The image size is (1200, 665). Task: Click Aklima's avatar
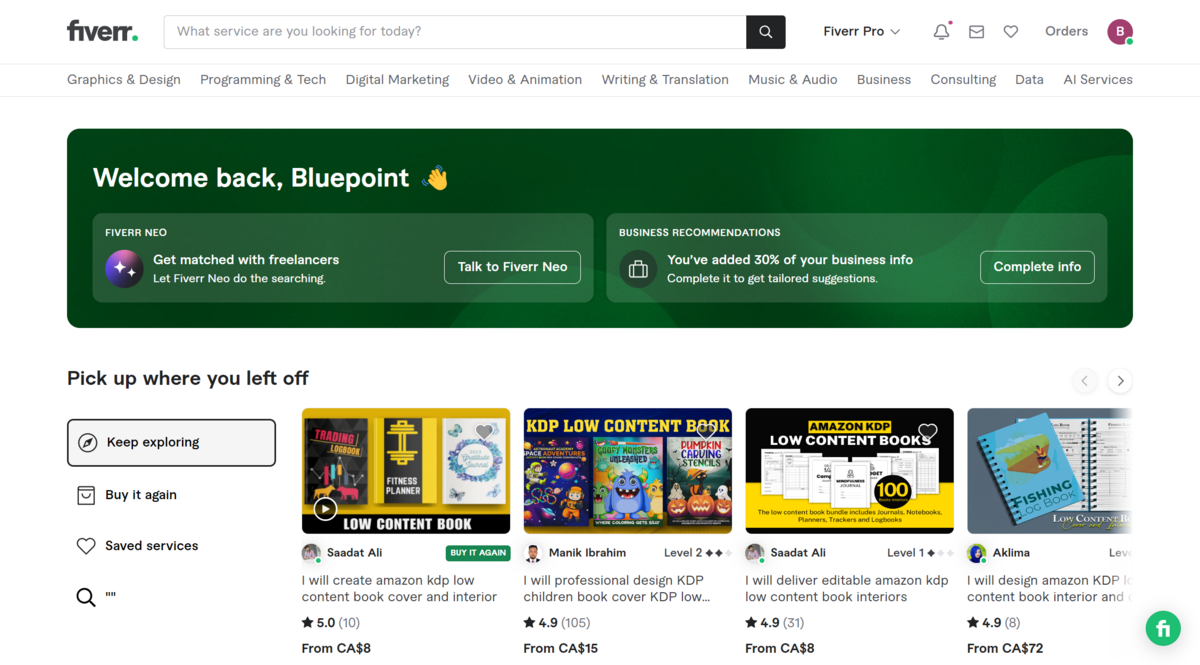coord(977,553)
